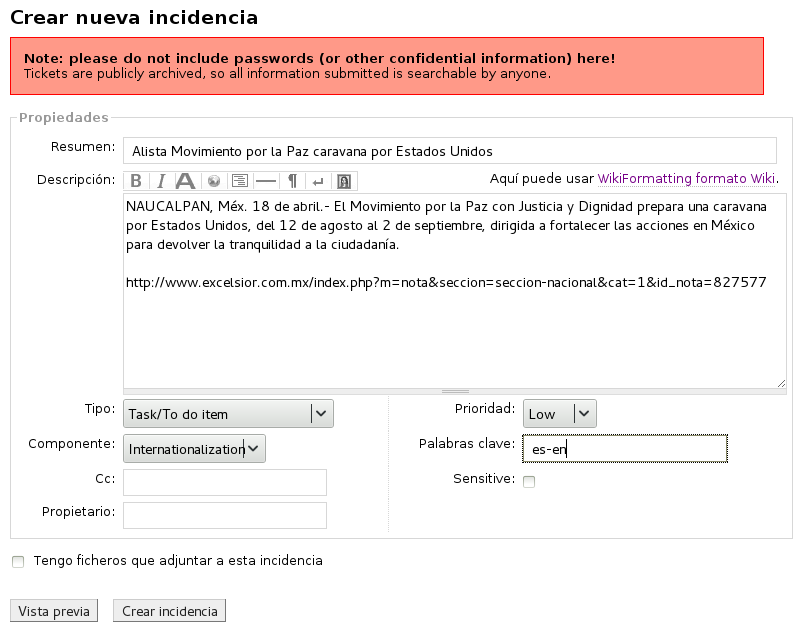Click the 'Sensitive:' label
Screen dimensions: 805x629
click(484, 479)
